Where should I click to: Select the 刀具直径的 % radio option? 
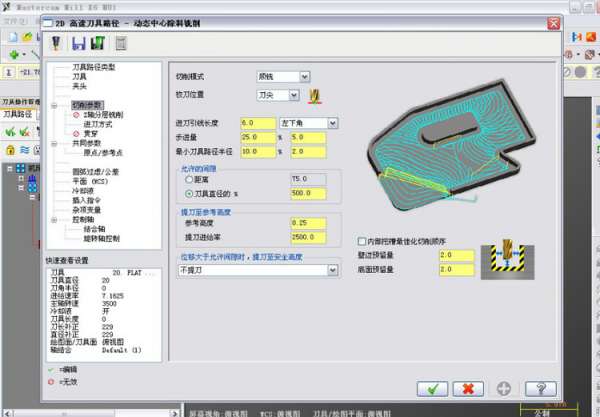[189, 194]
